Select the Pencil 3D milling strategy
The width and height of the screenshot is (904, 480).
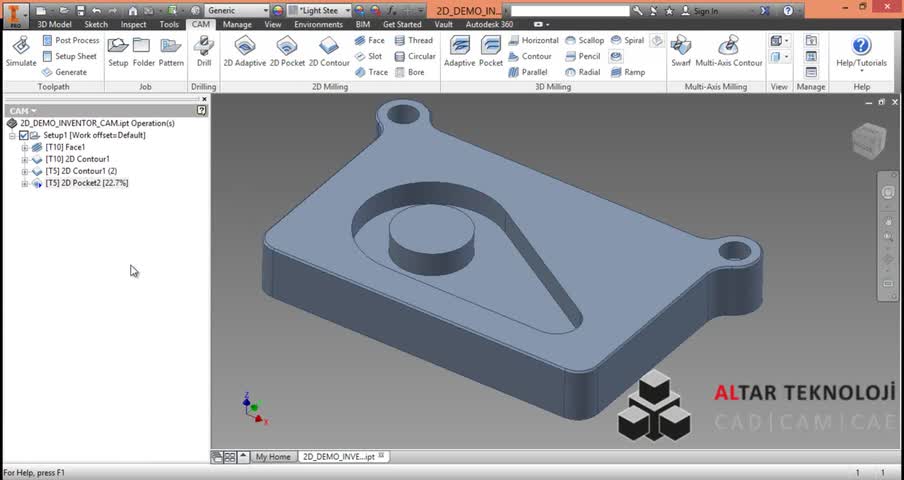click(583, 56)
